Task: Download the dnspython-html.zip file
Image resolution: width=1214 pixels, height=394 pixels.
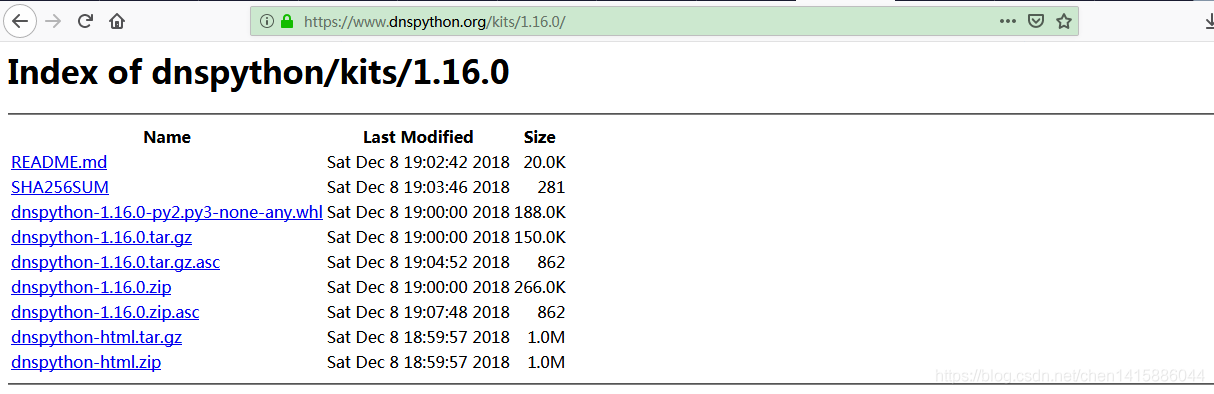Action: (86, 362)
